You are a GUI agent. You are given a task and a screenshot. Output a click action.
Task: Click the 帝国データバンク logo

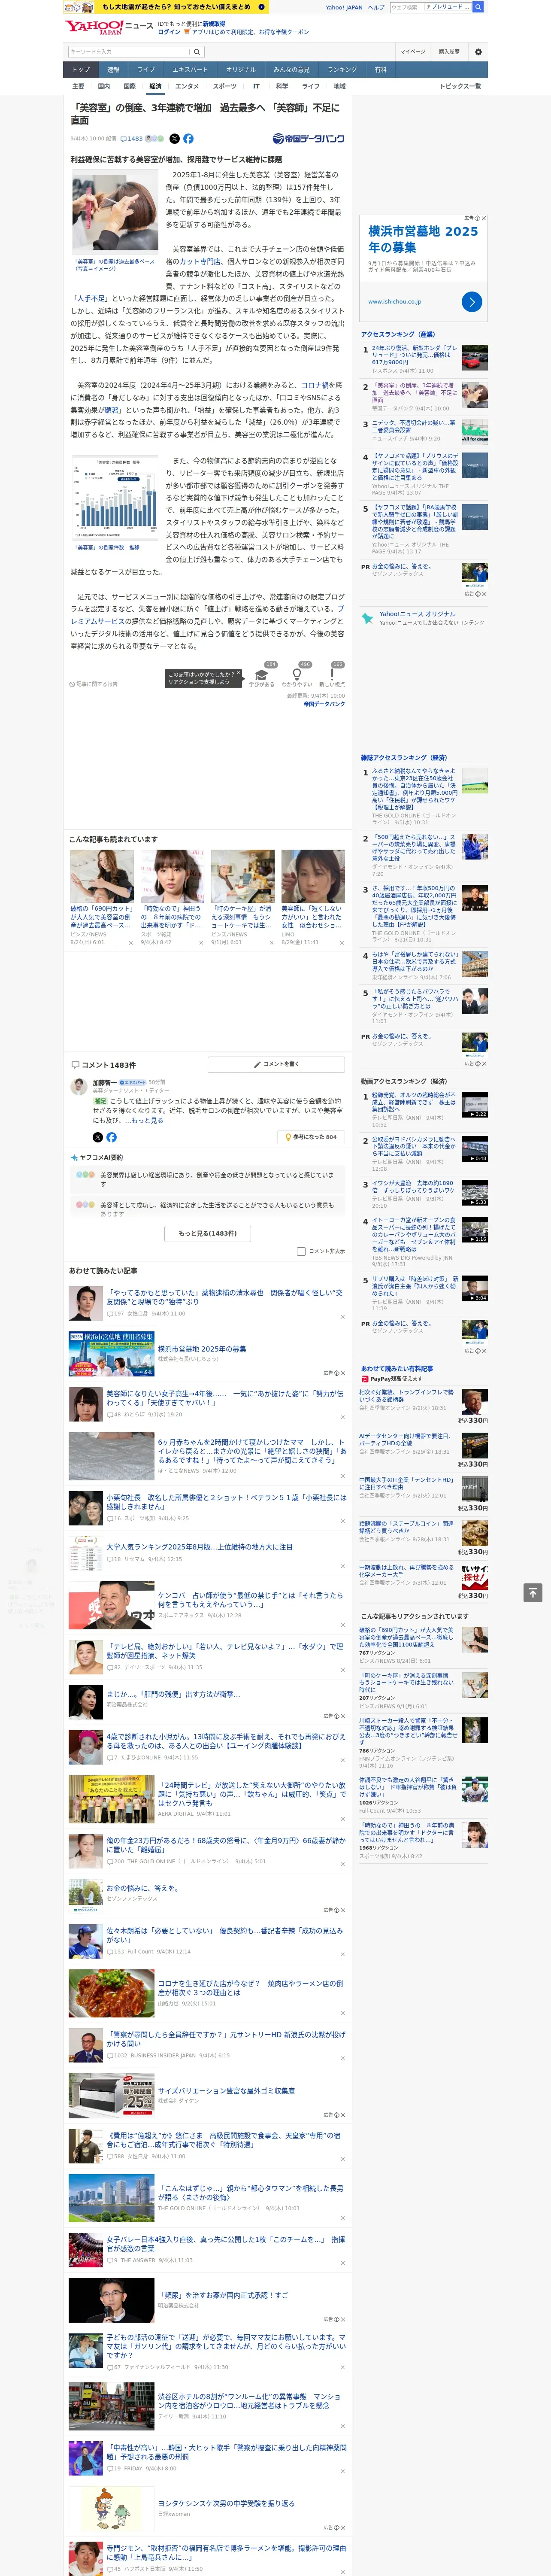pyautogui.click(x=308, y=139)
